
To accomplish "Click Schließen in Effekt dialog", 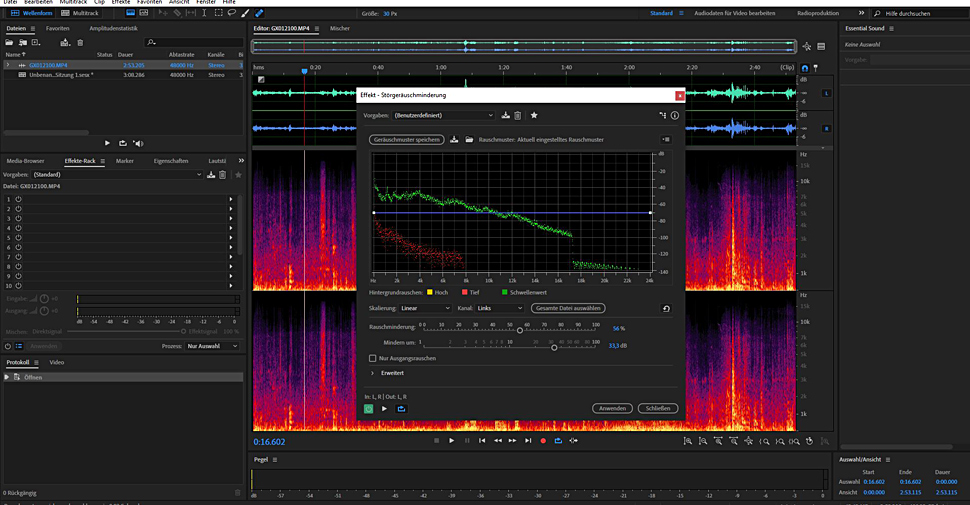I will [658, 408].
